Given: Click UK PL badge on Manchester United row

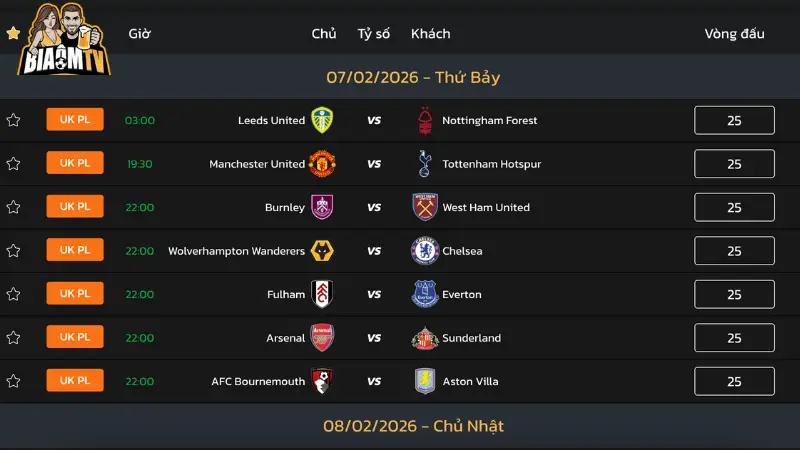Looking at the screenshot, I should 75,163.
